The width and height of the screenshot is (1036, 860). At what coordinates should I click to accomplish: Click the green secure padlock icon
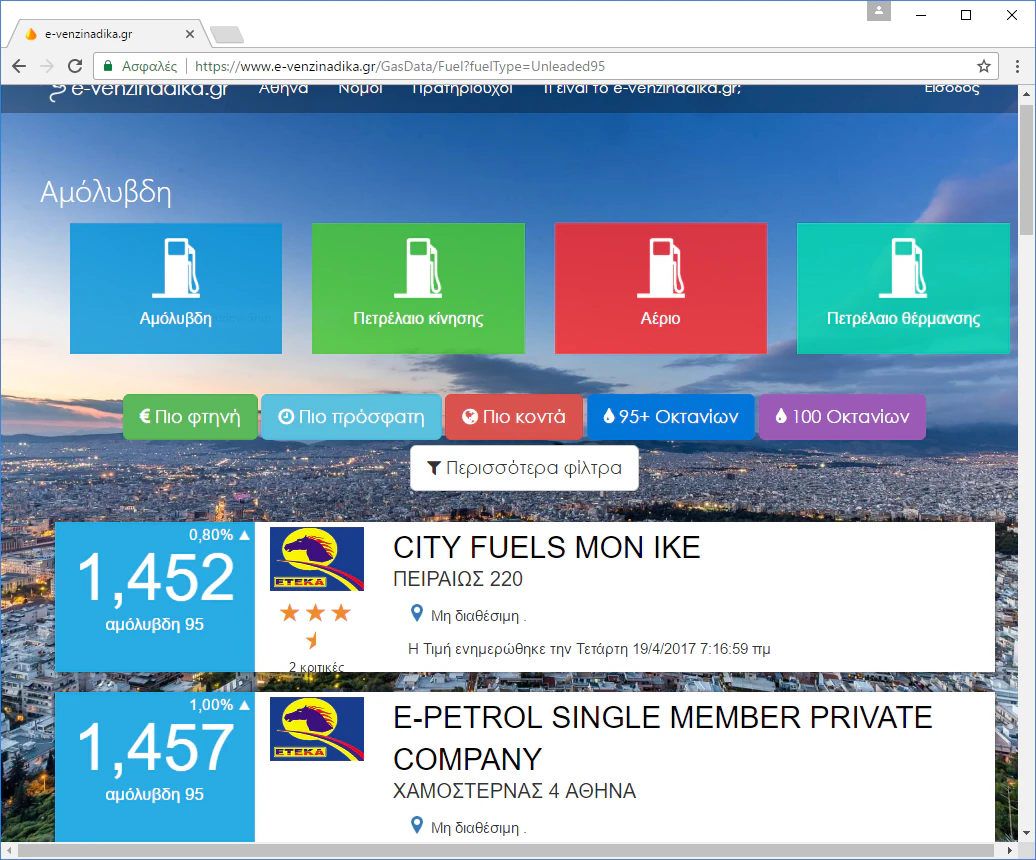(108, 66)
